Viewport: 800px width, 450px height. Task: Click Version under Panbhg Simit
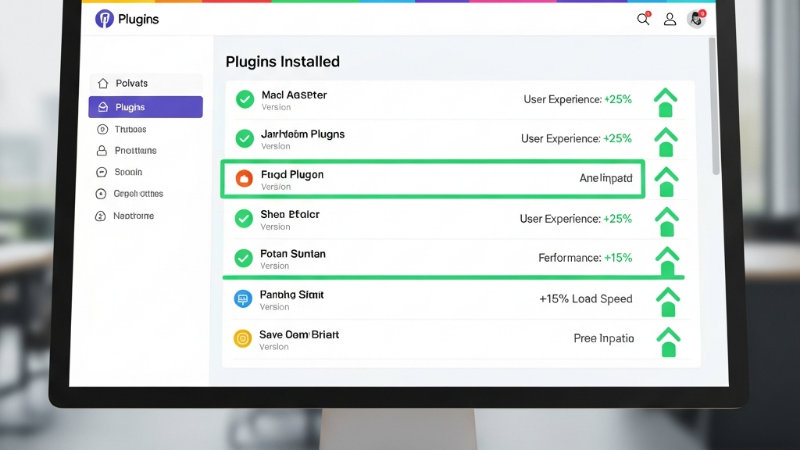point(274,307)
